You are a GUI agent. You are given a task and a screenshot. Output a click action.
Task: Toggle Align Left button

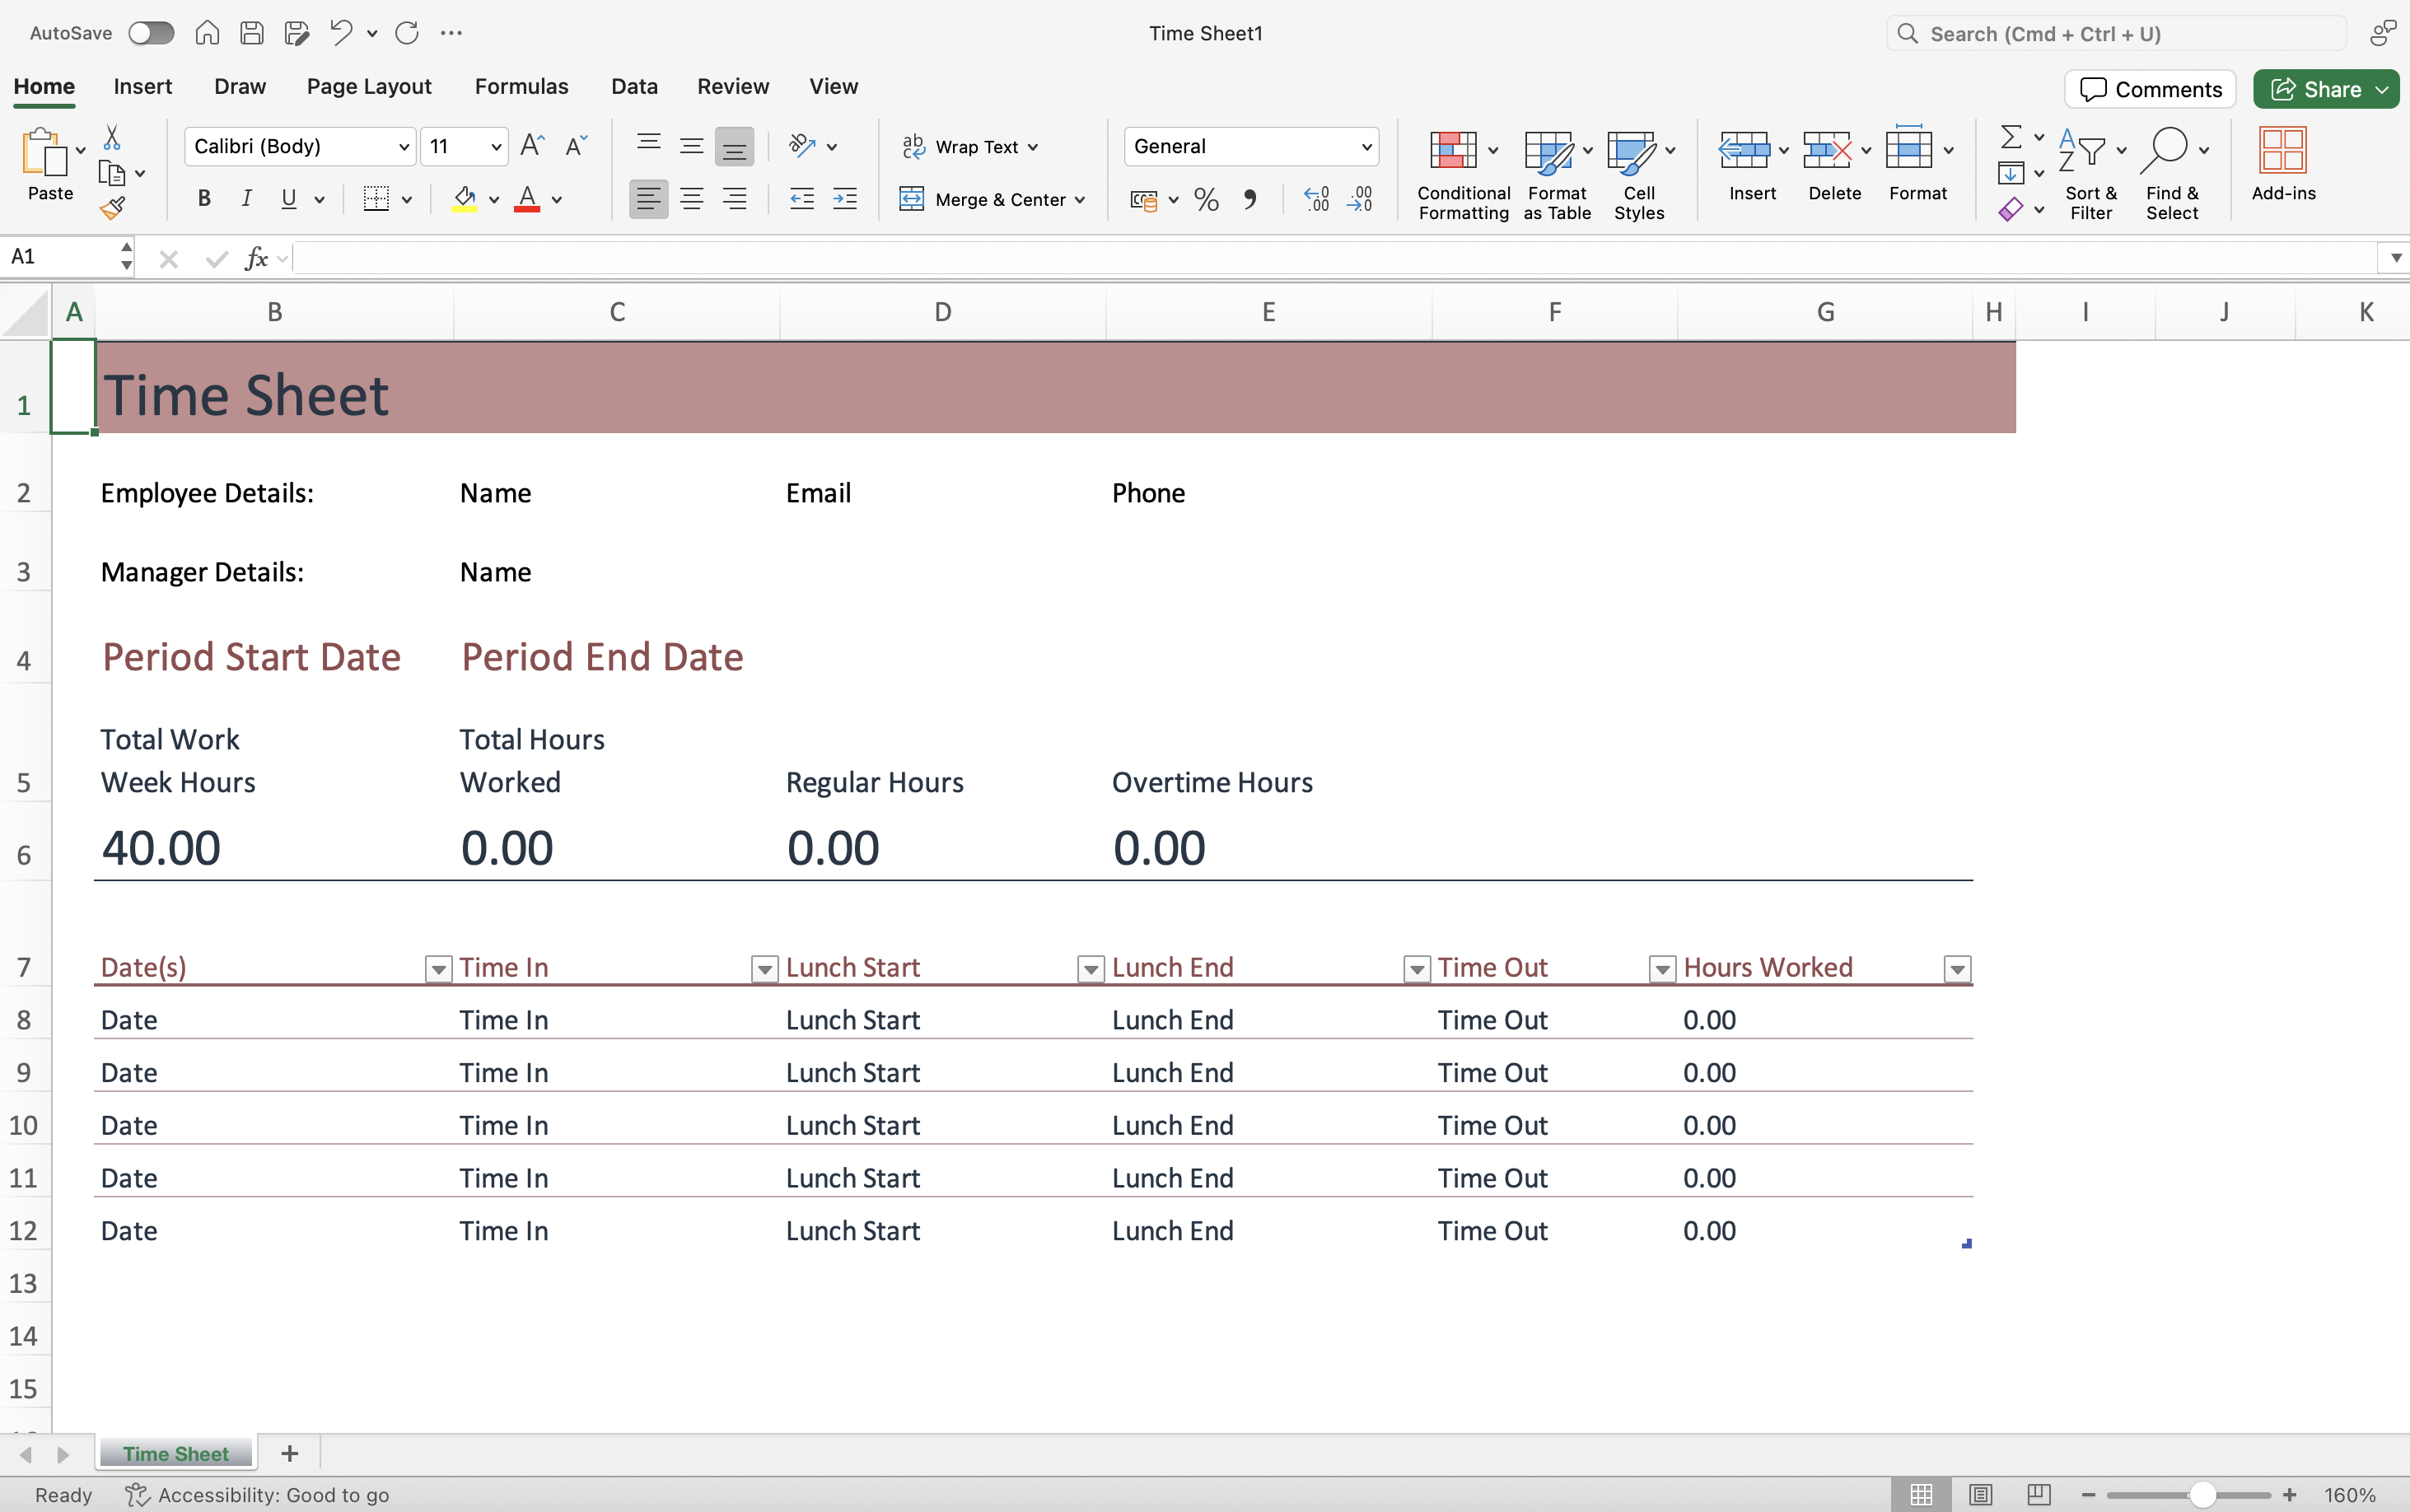(x=648, y=199)
